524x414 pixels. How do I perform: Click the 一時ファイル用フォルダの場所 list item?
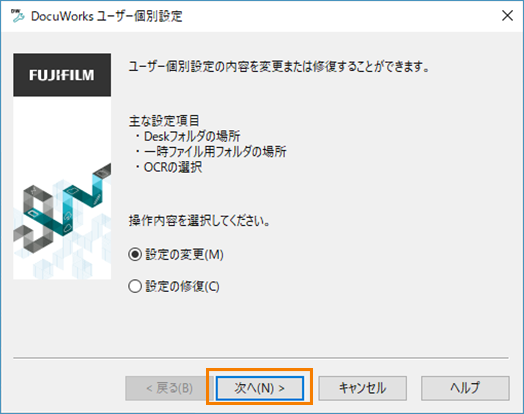coord(211,152)
